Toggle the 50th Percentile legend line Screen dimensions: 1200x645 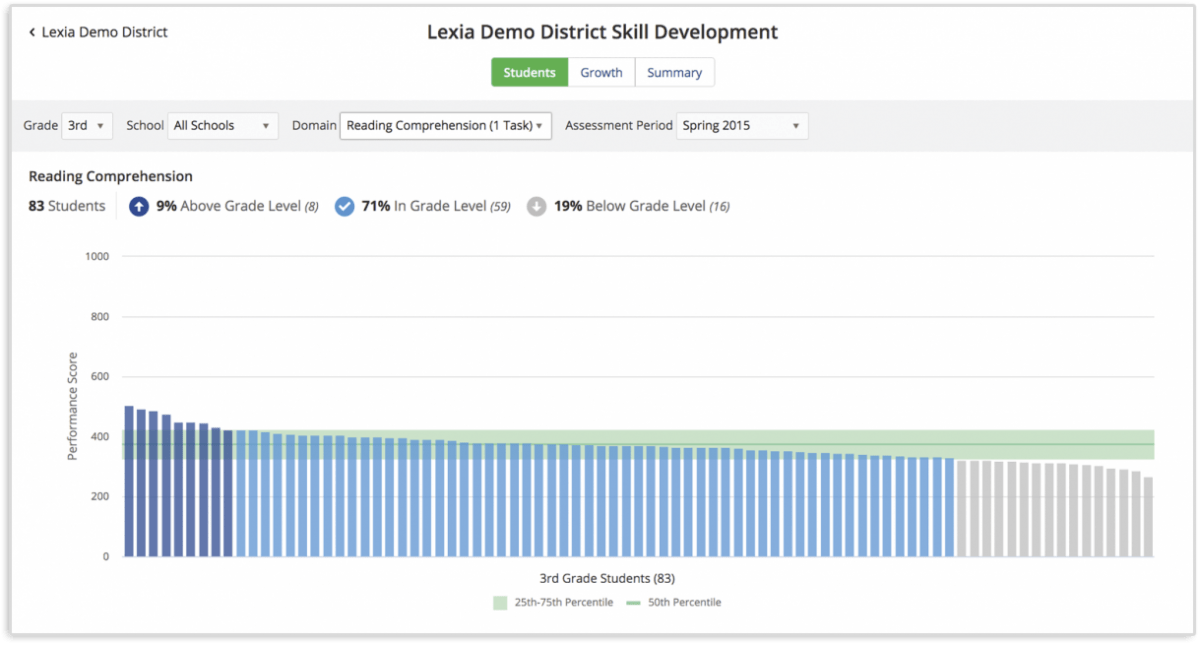click(x=633, y=602)
